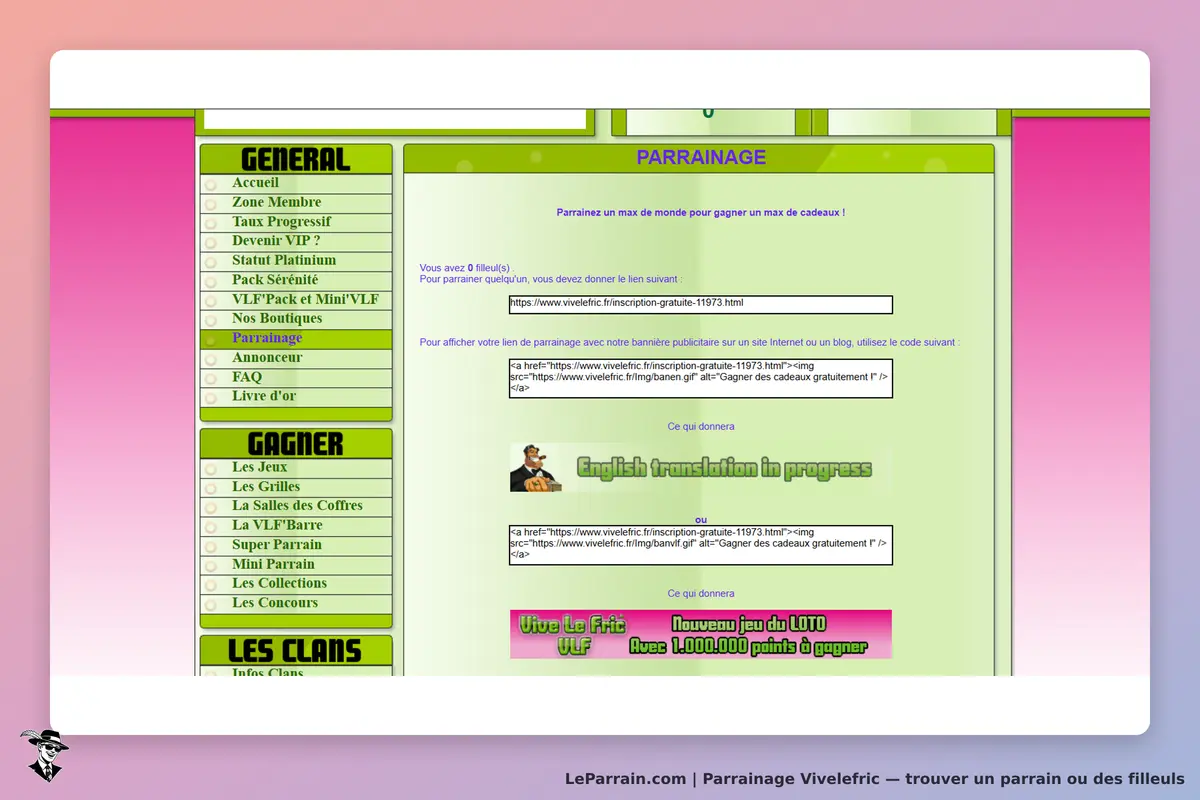
Task: Open Pack Sérénité menu item
Action: pos(275,280)
